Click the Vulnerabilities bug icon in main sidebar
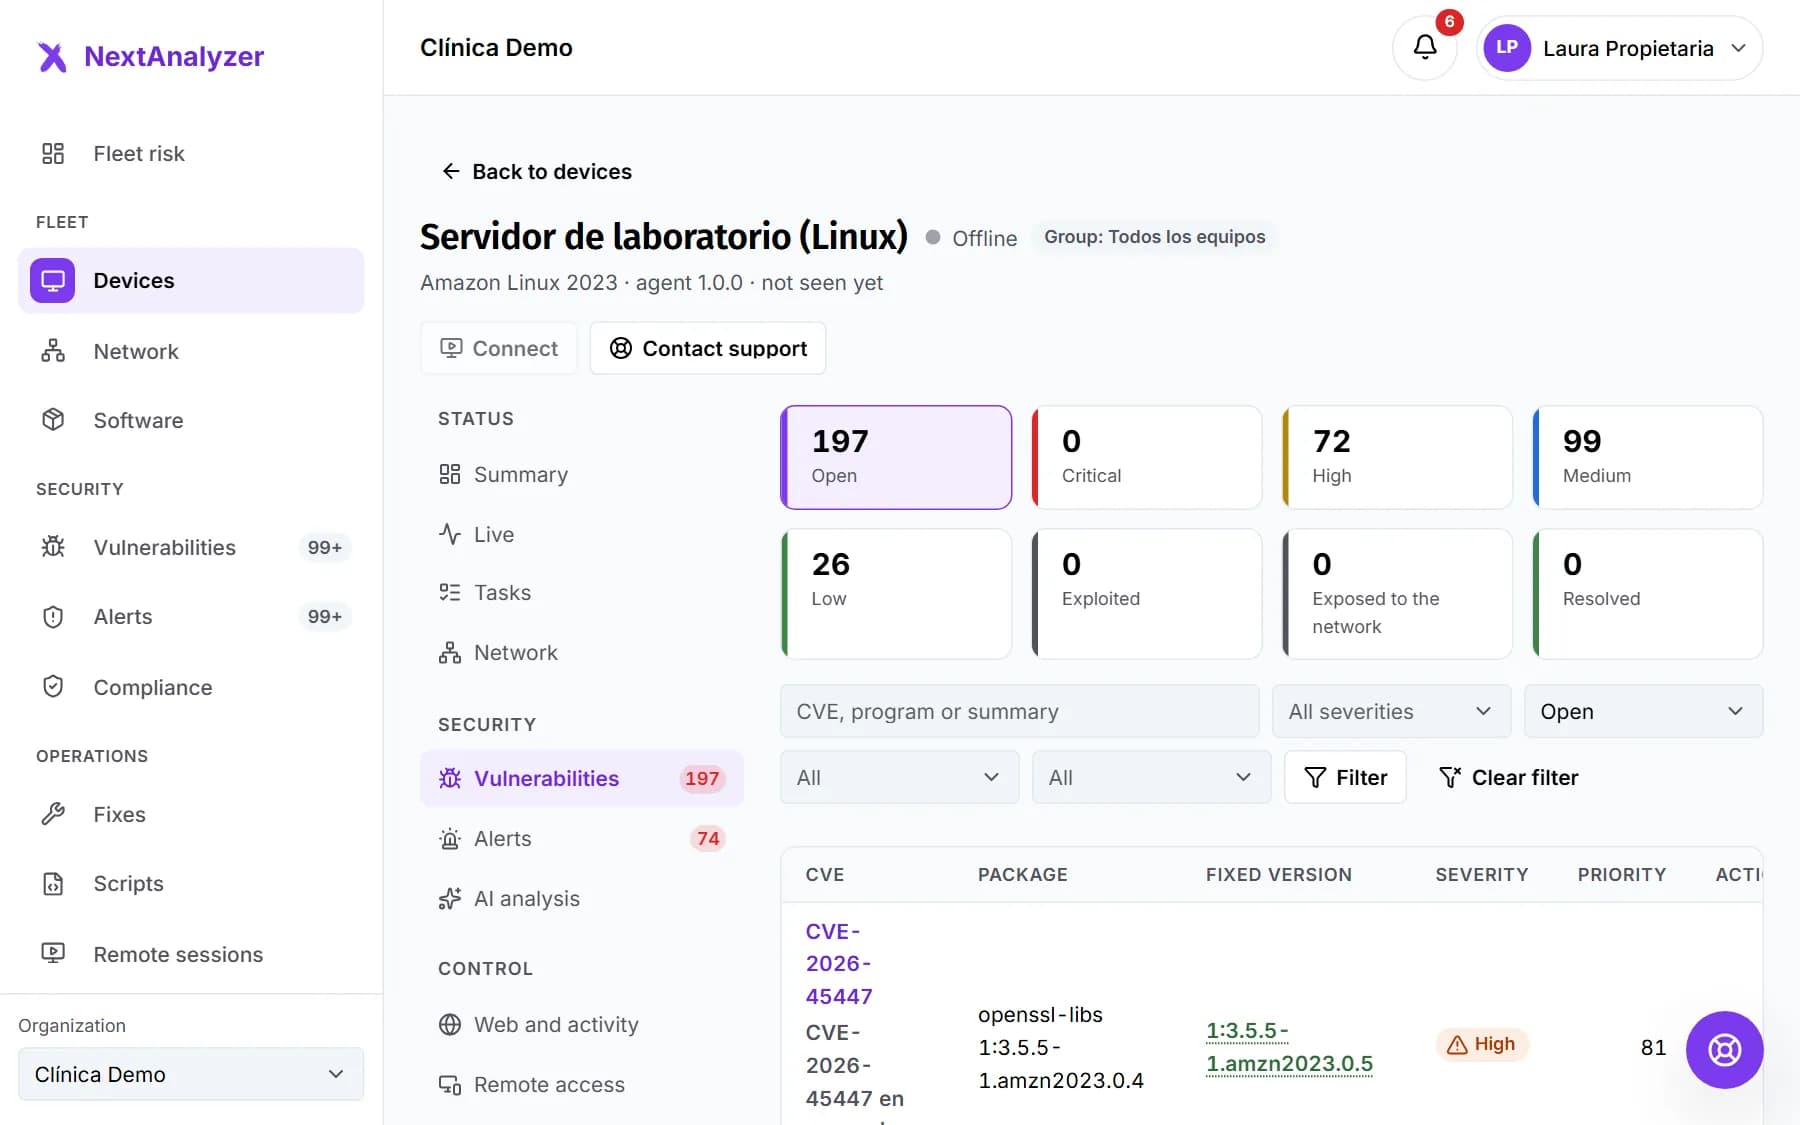This screenshot has height=1125, width=1800. [x=53, y=547]
